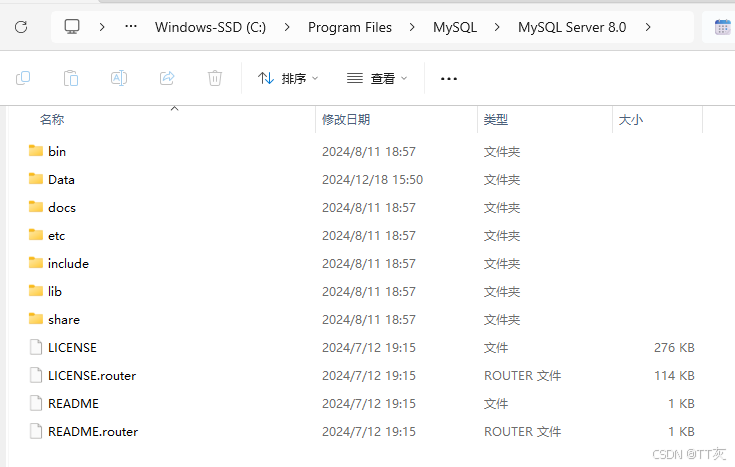
Task: Select the share folder icon
Action: click(x=36, y=319)
